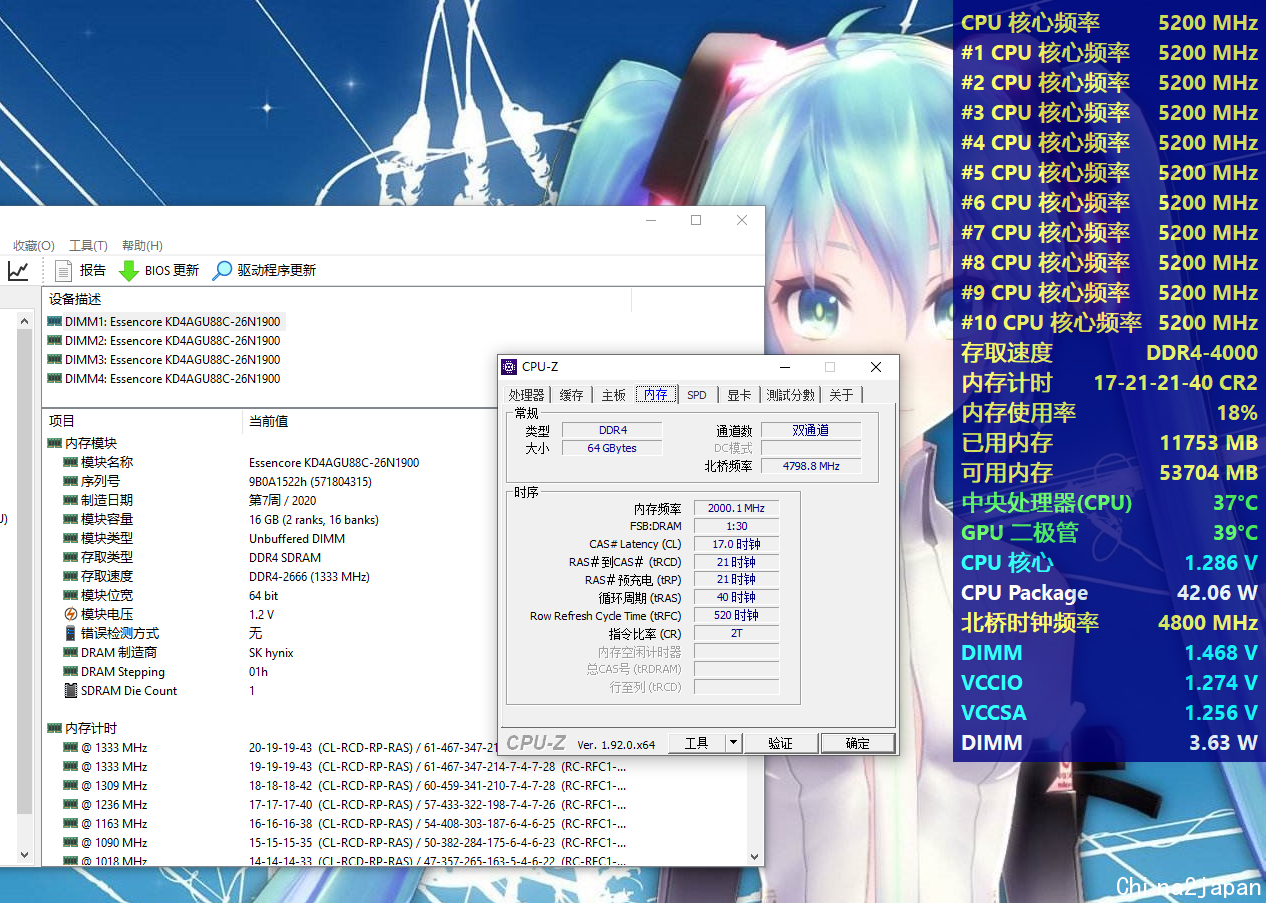Click the 项目 column header
Viewport: 1266px width, 903px height.
tap(62, 421)
